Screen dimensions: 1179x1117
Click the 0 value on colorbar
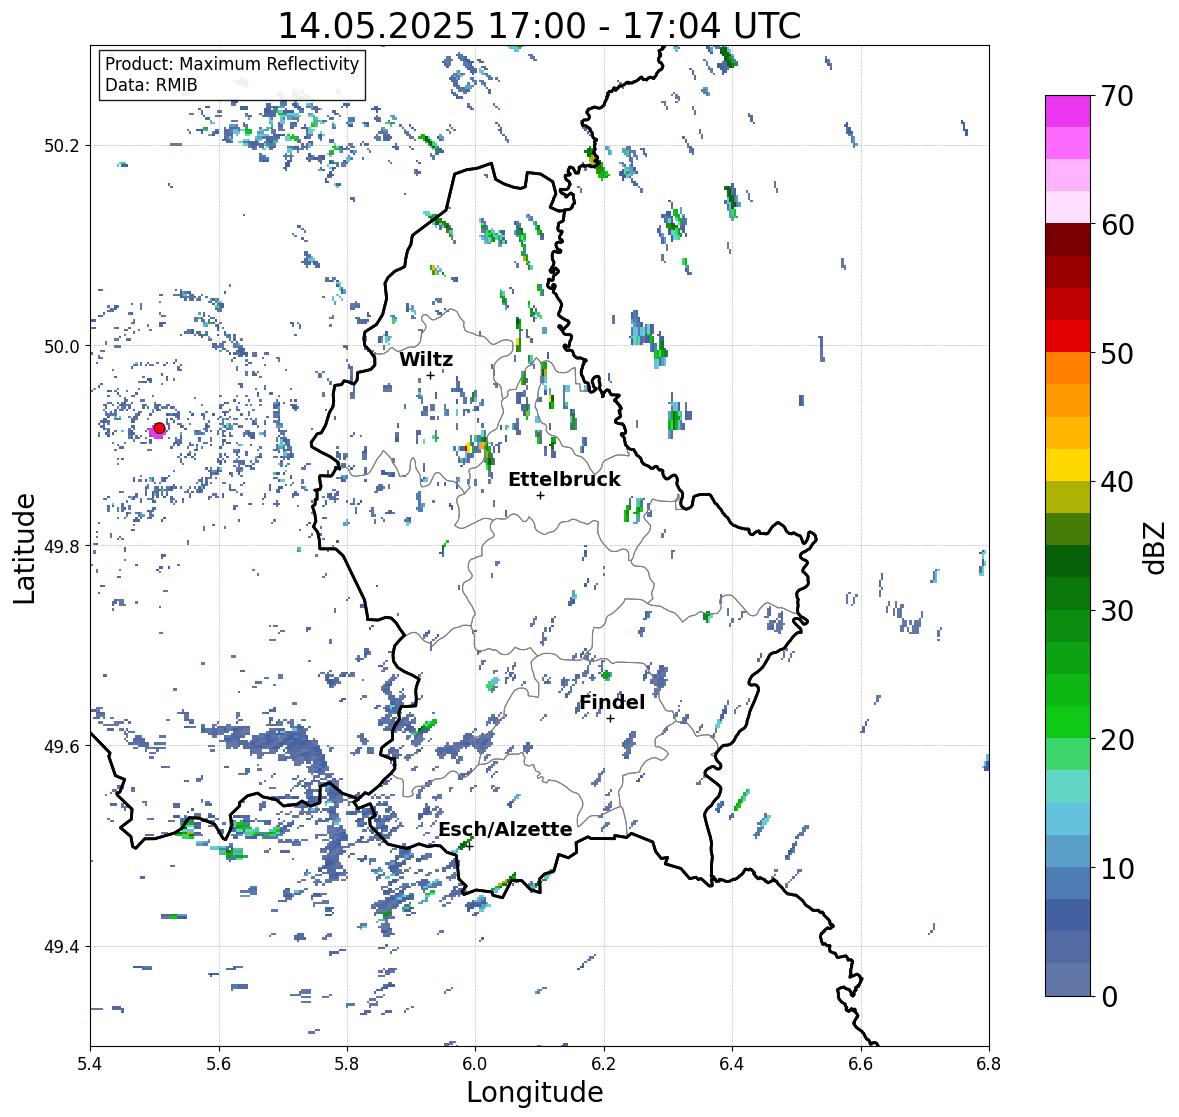point(1110,997)
